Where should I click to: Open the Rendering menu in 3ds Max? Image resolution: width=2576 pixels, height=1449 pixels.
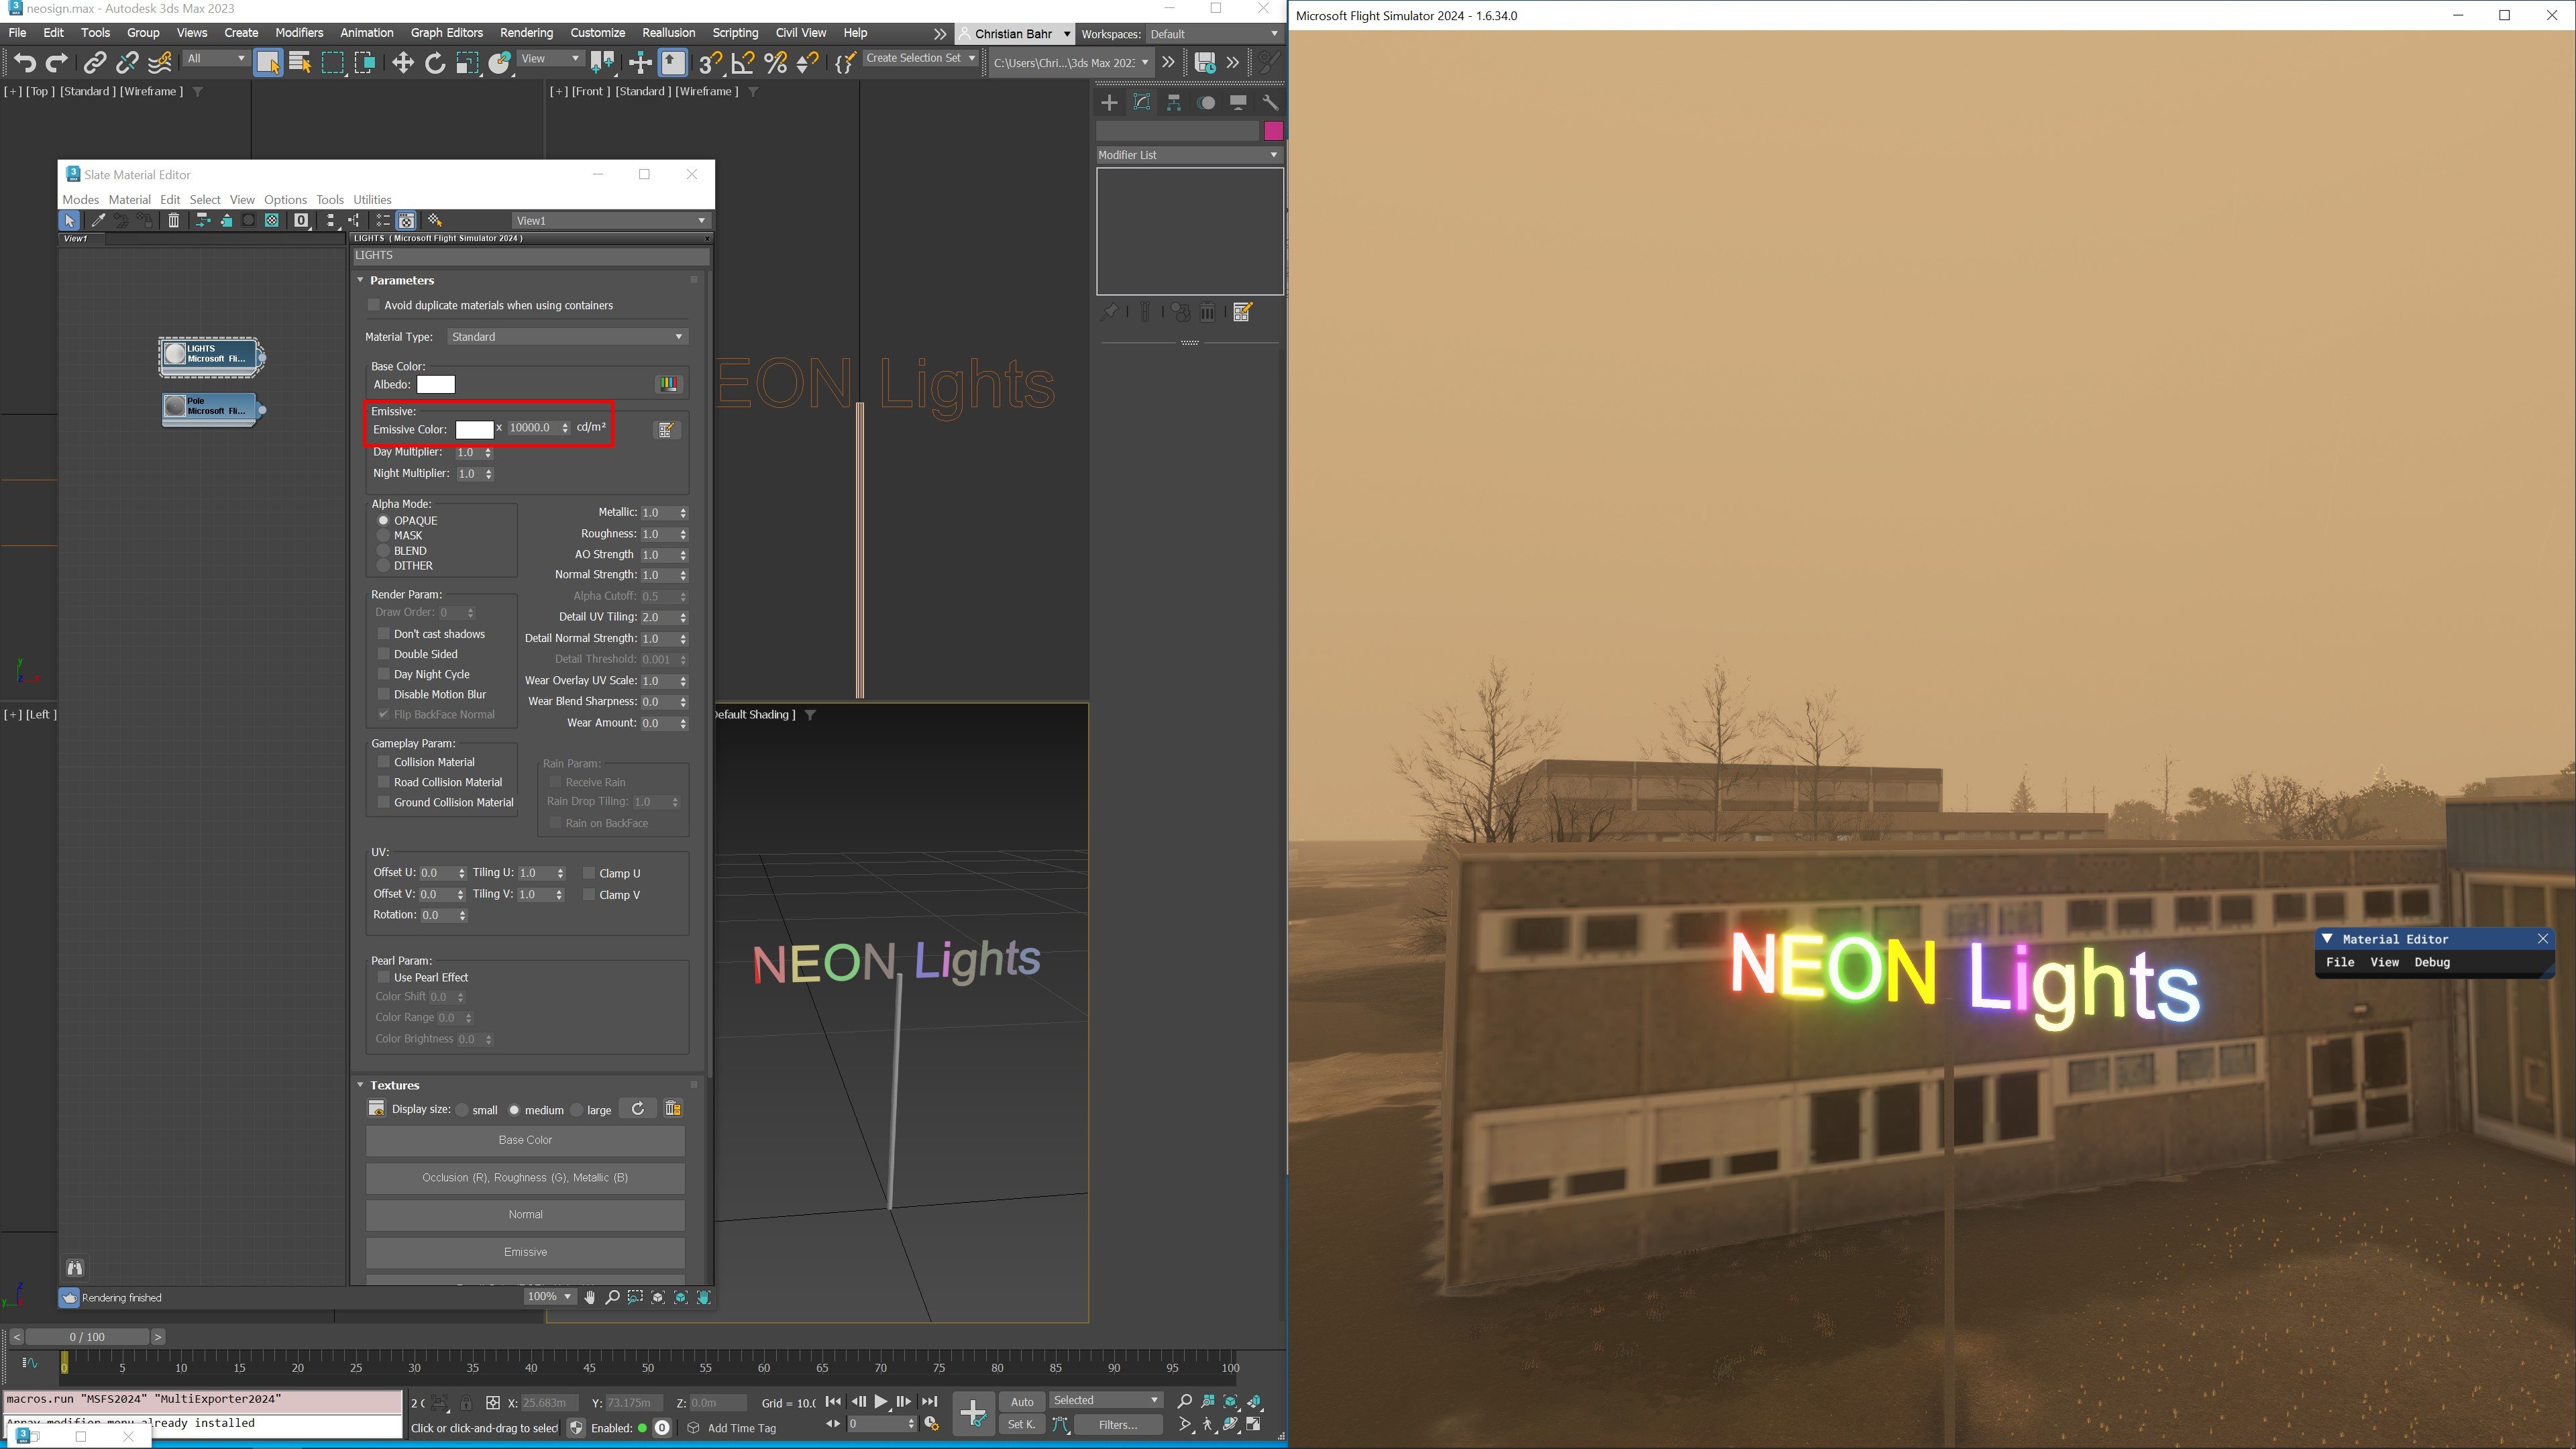(x=526, y=33)
